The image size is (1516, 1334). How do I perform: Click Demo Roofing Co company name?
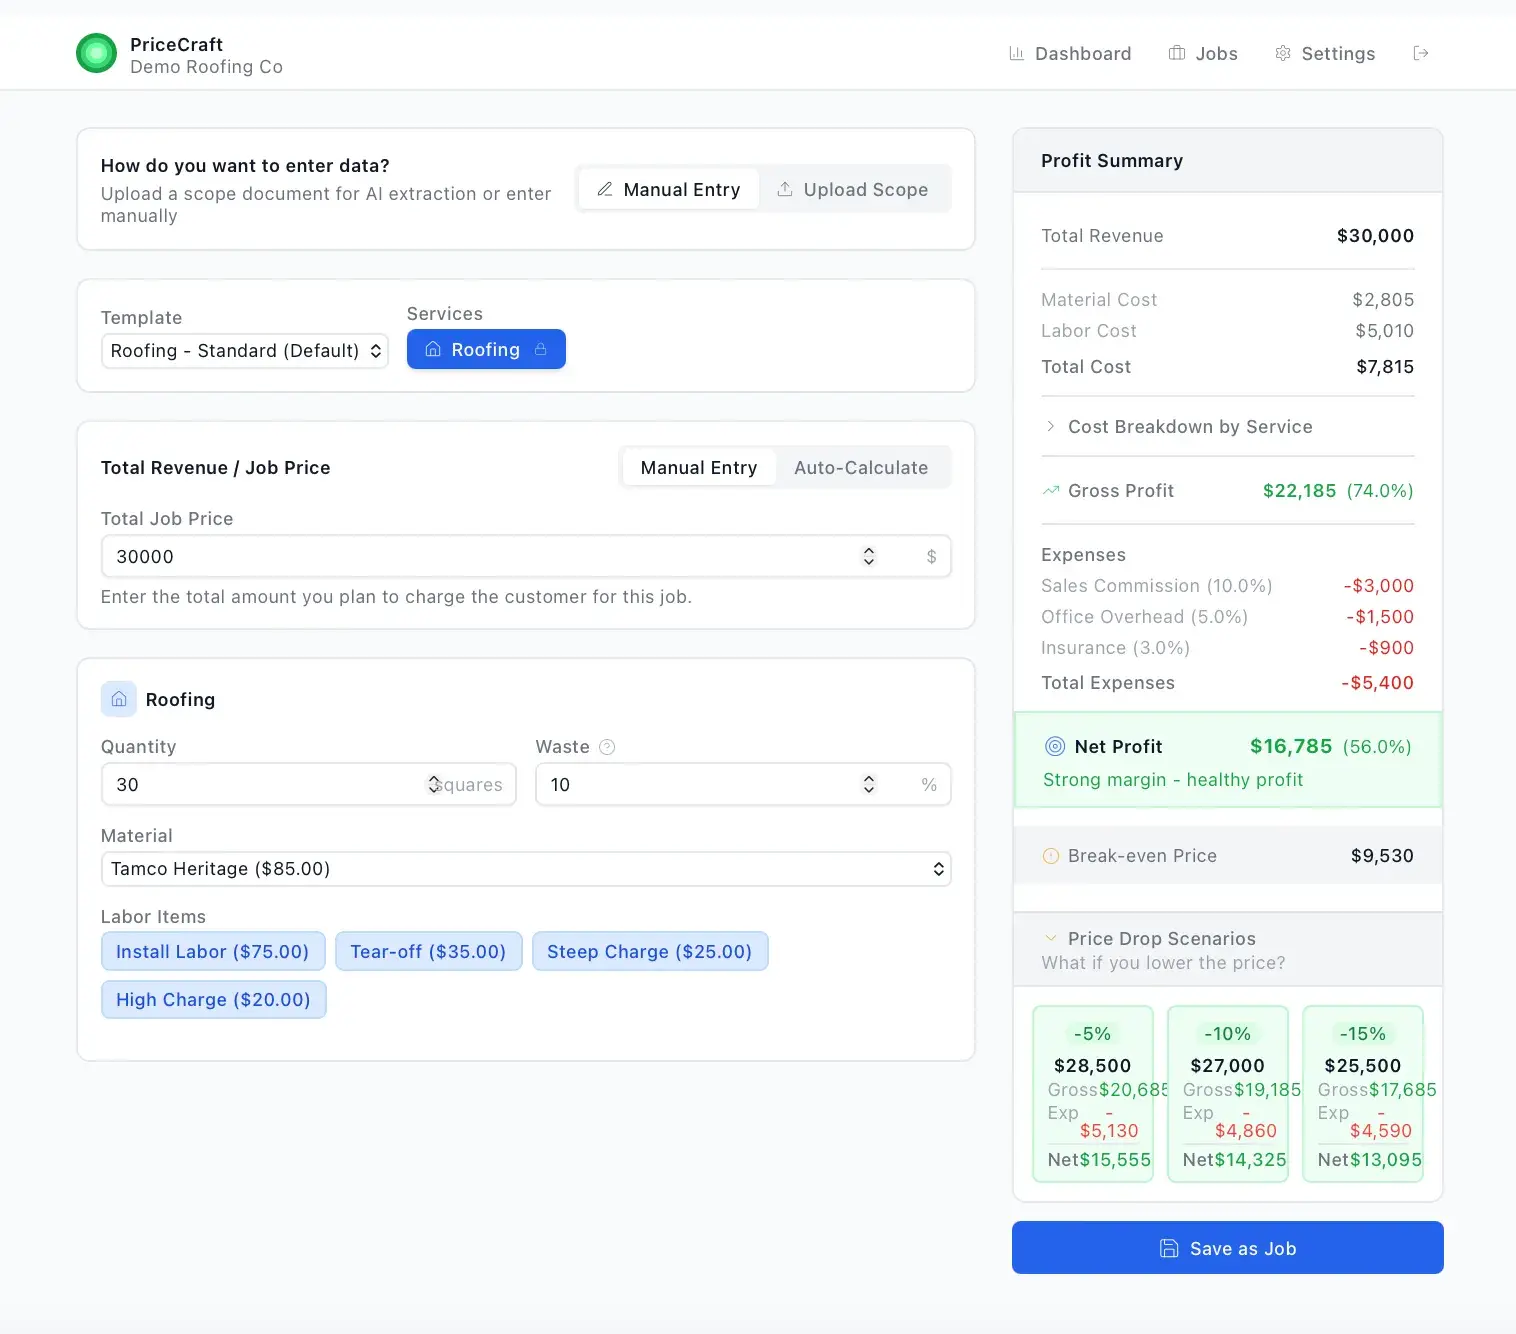pos(207,67)
